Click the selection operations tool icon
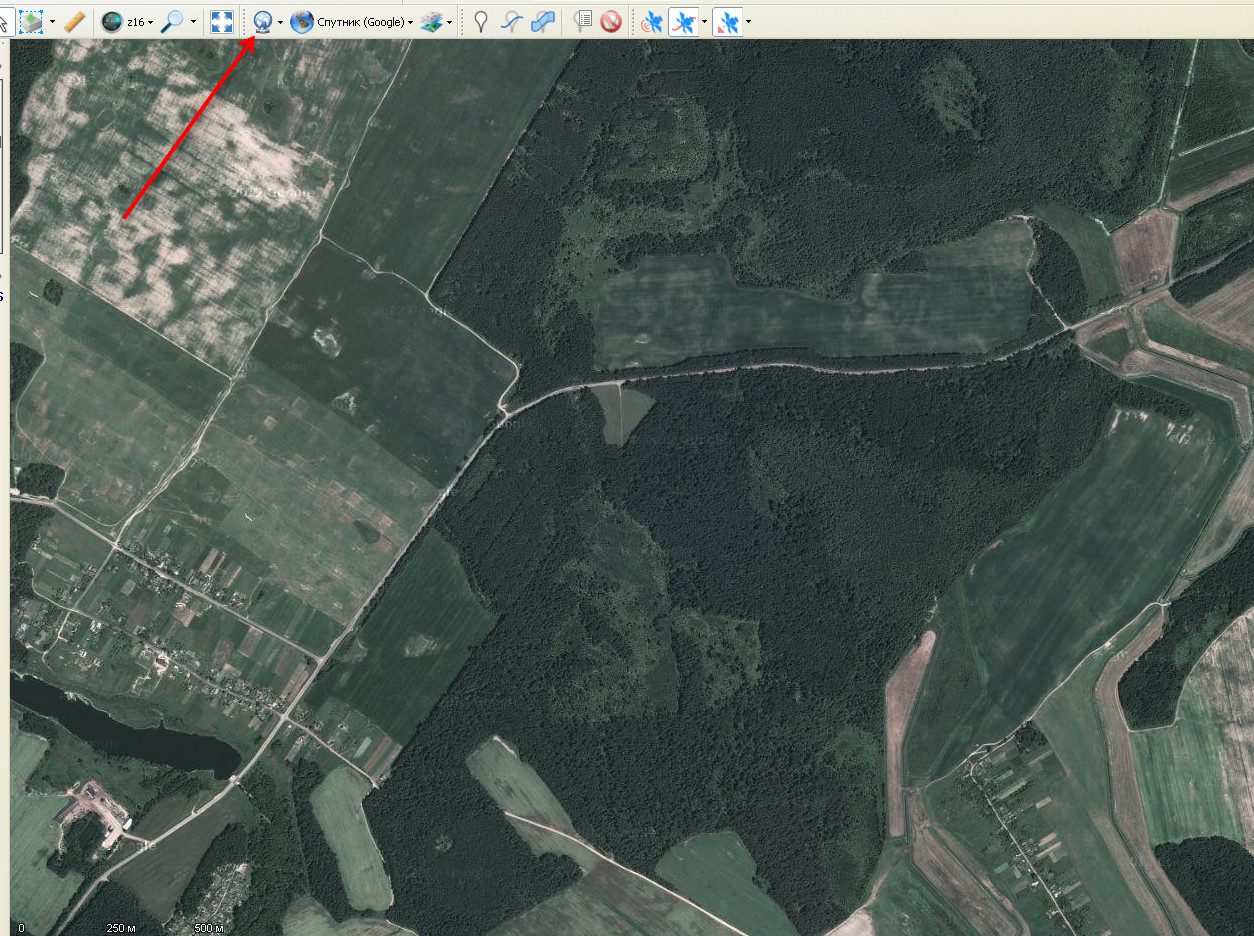Screen dimensions: 1254x936 tap(31, 21)
